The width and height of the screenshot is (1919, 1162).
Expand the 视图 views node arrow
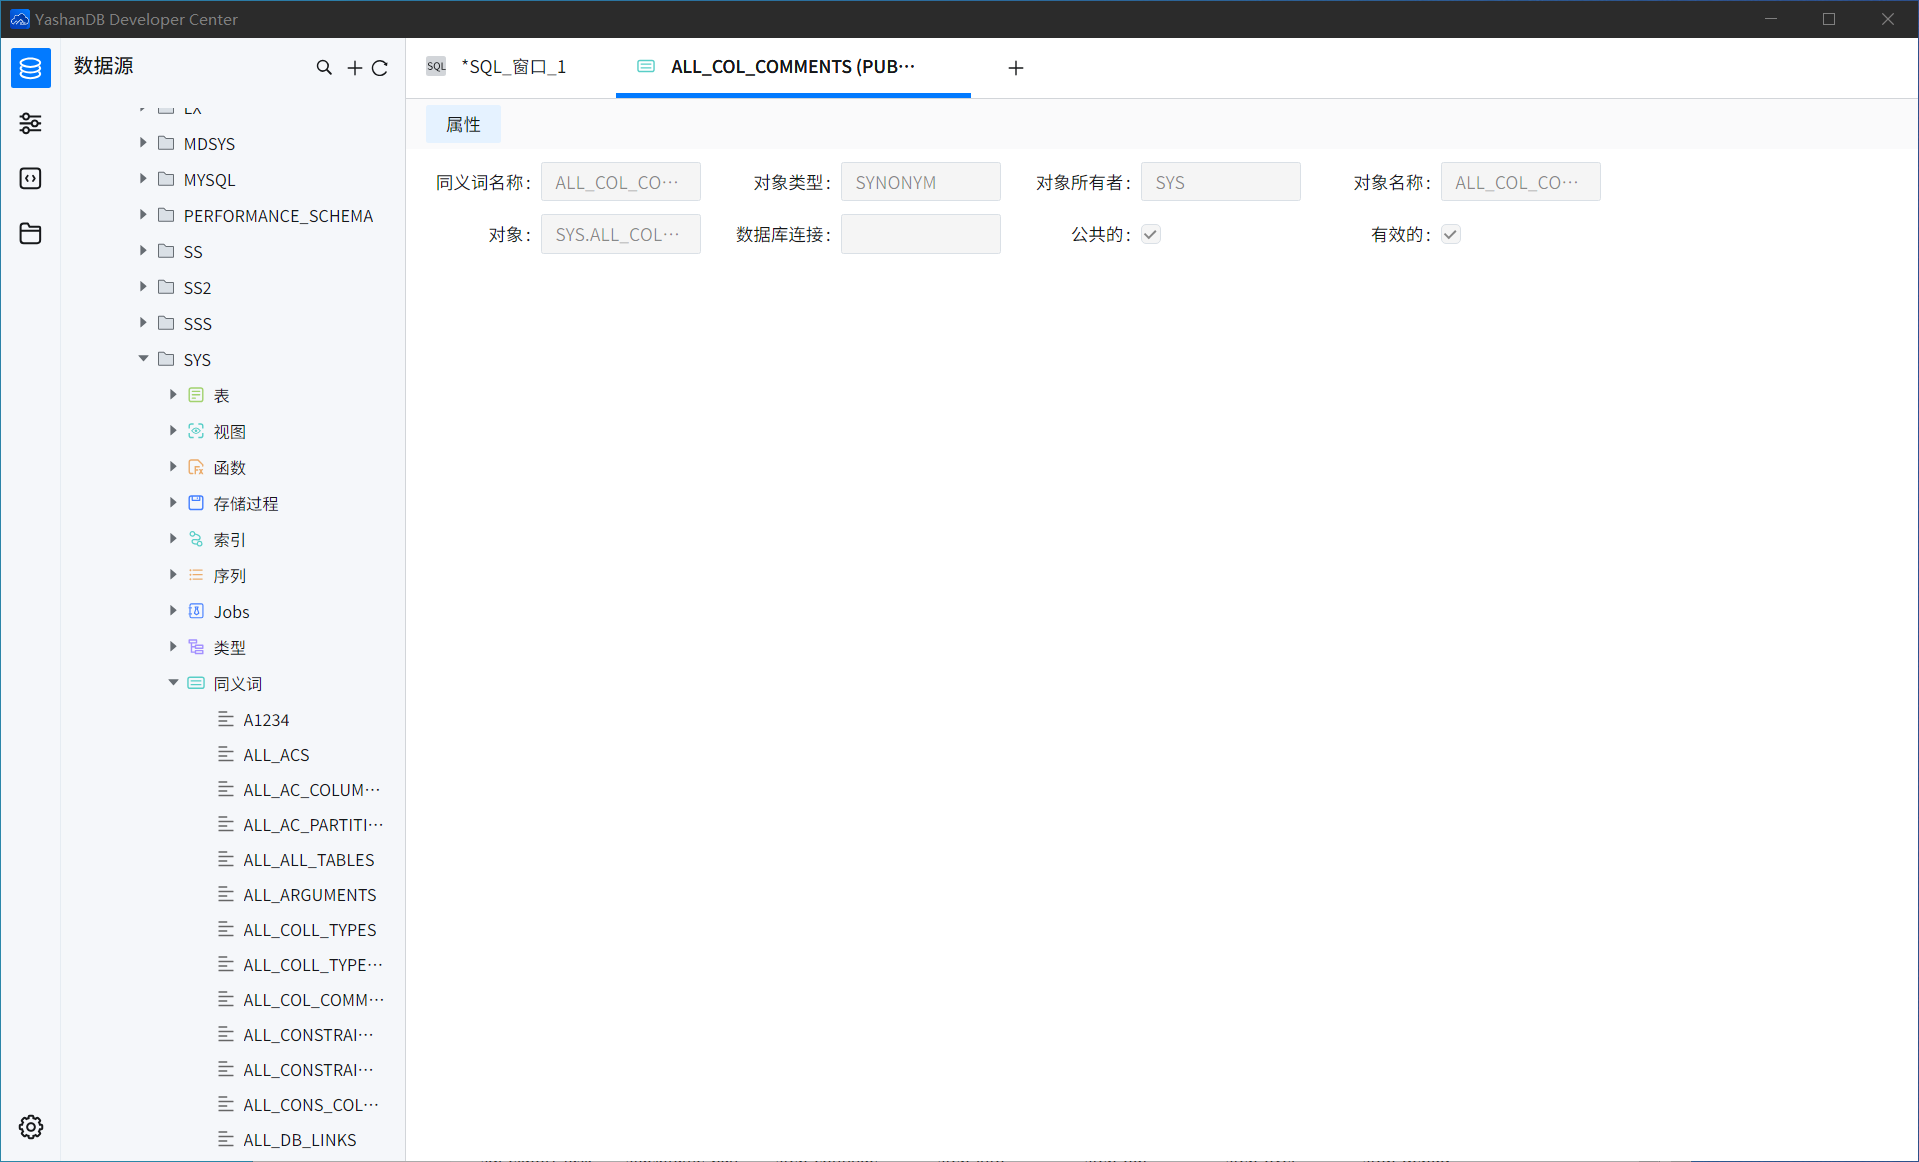pos(173,431)
